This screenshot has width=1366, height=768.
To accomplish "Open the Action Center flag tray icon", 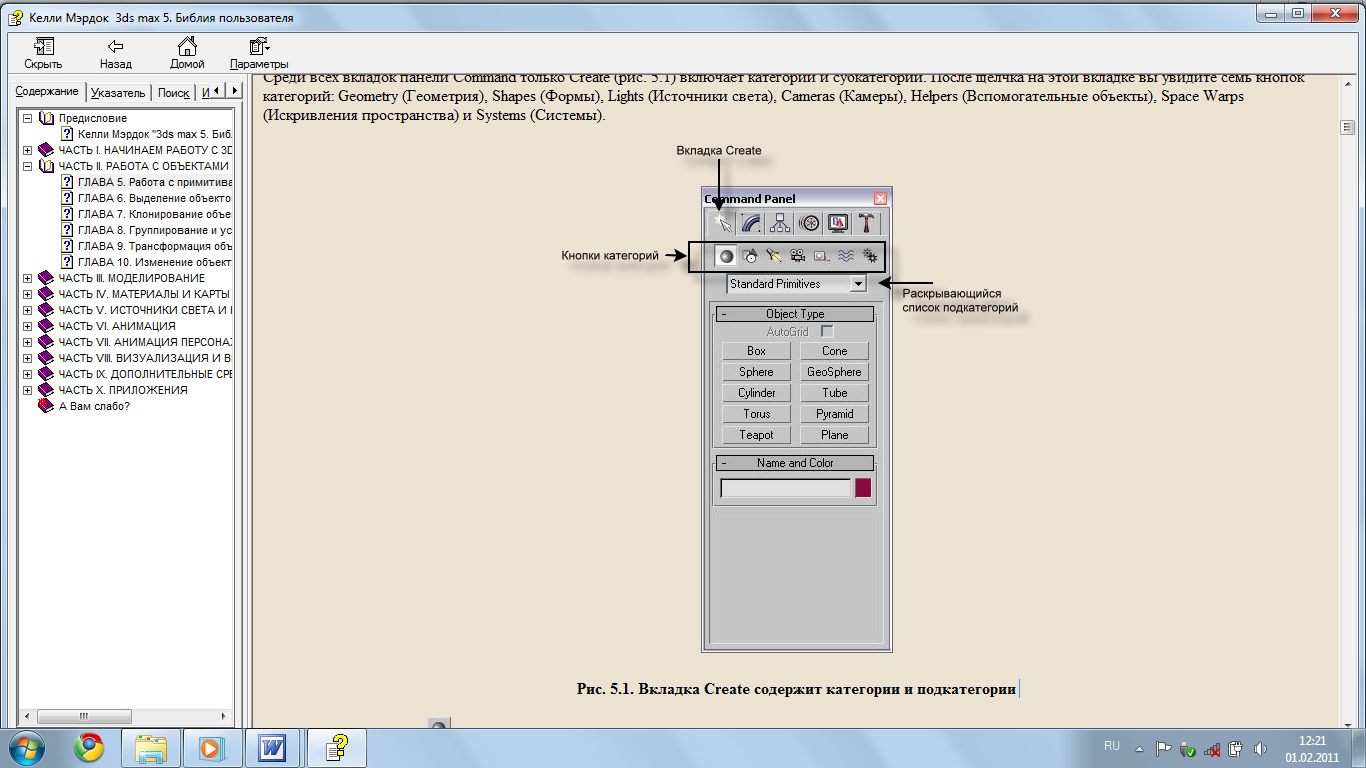I will tap(1163, 748).
